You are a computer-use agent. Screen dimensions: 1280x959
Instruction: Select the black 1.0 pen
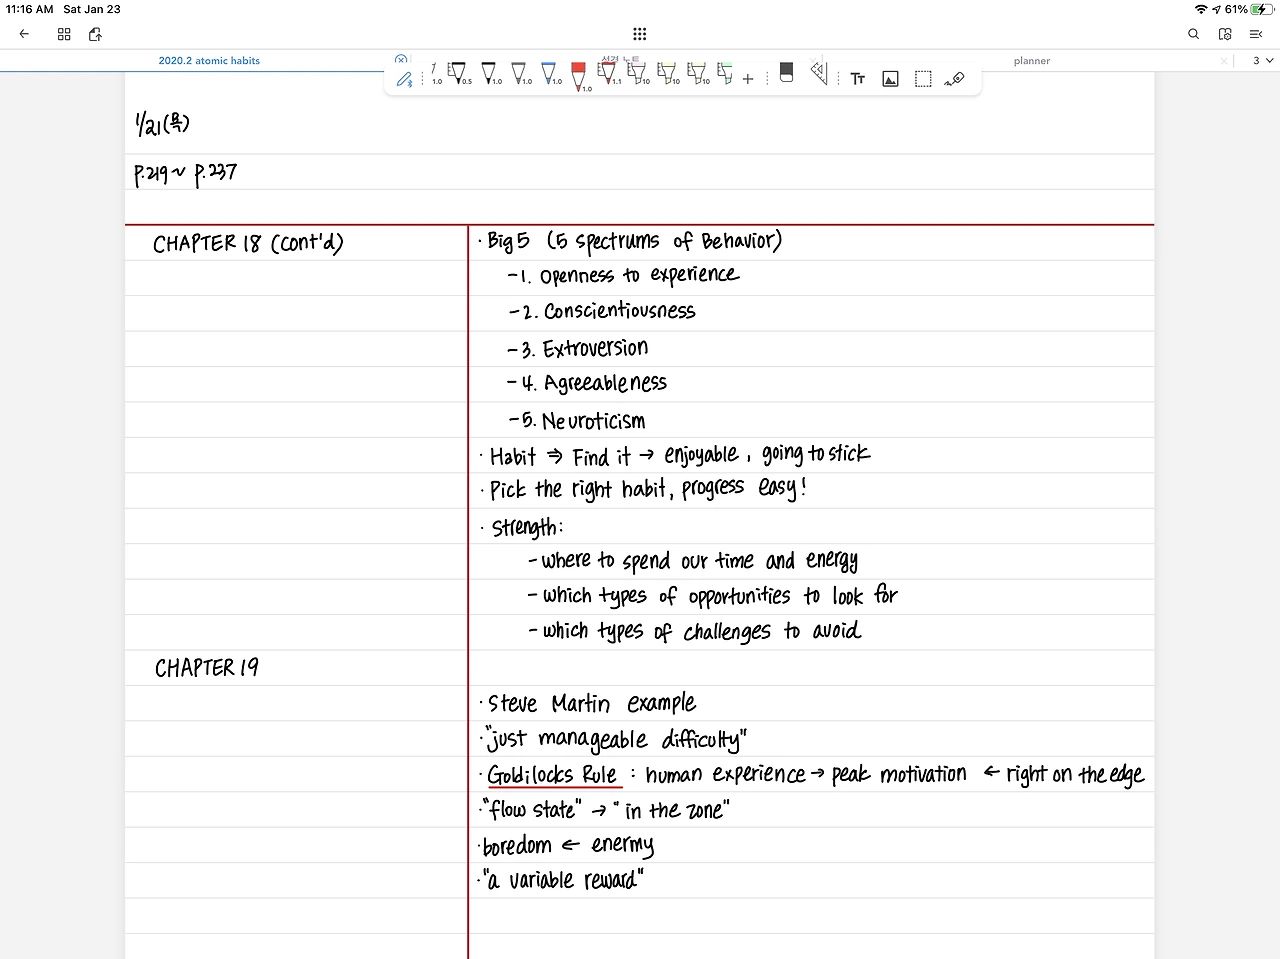point(489,74)
